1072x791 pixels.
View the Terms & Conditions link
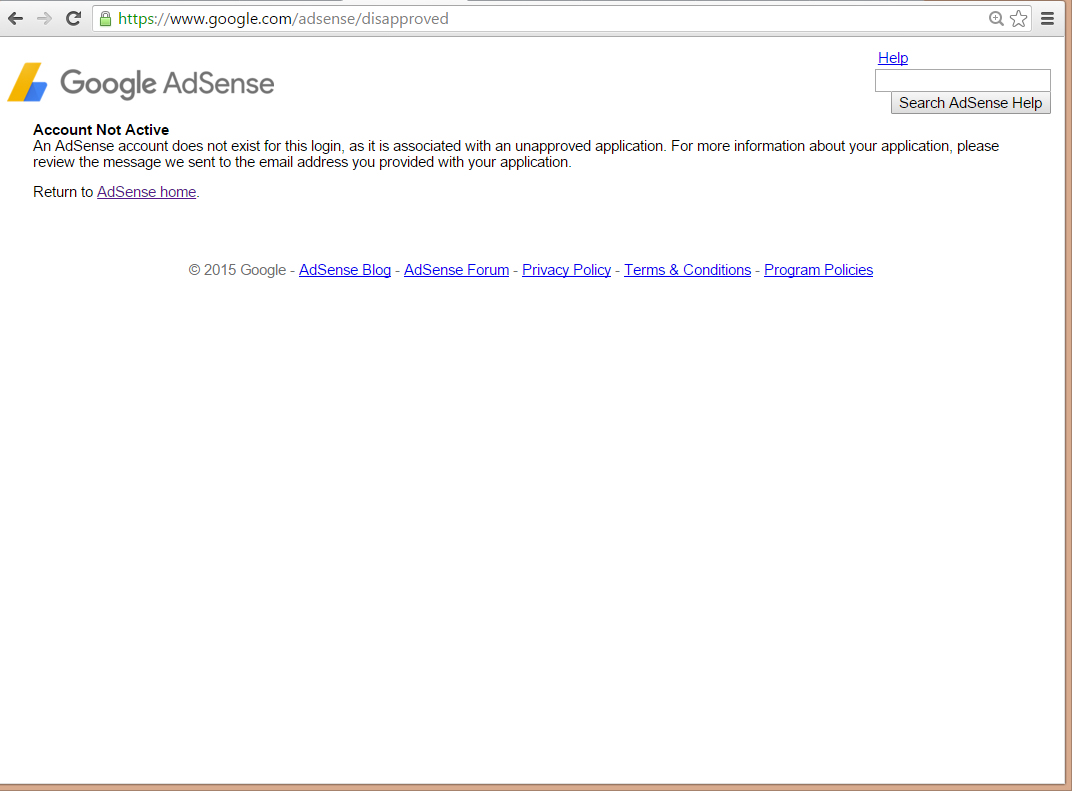687,270
